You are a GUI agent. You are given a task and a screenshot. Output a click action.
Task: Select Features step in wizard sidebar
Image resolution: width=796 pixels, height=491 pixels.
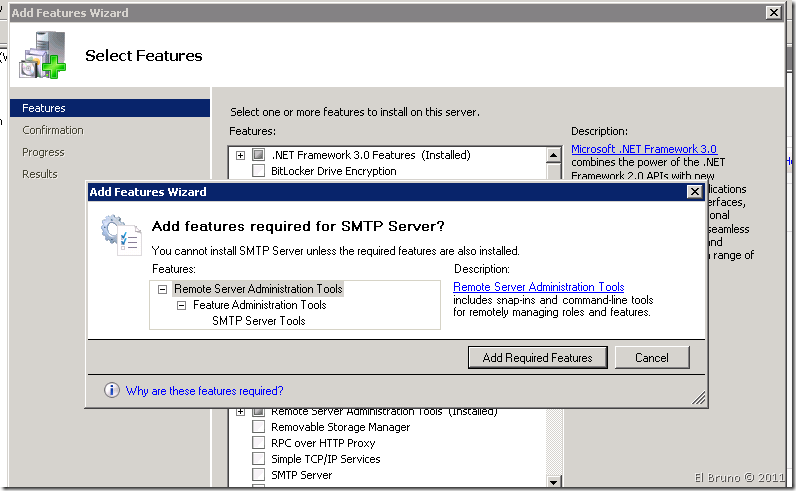pos(110,108)
